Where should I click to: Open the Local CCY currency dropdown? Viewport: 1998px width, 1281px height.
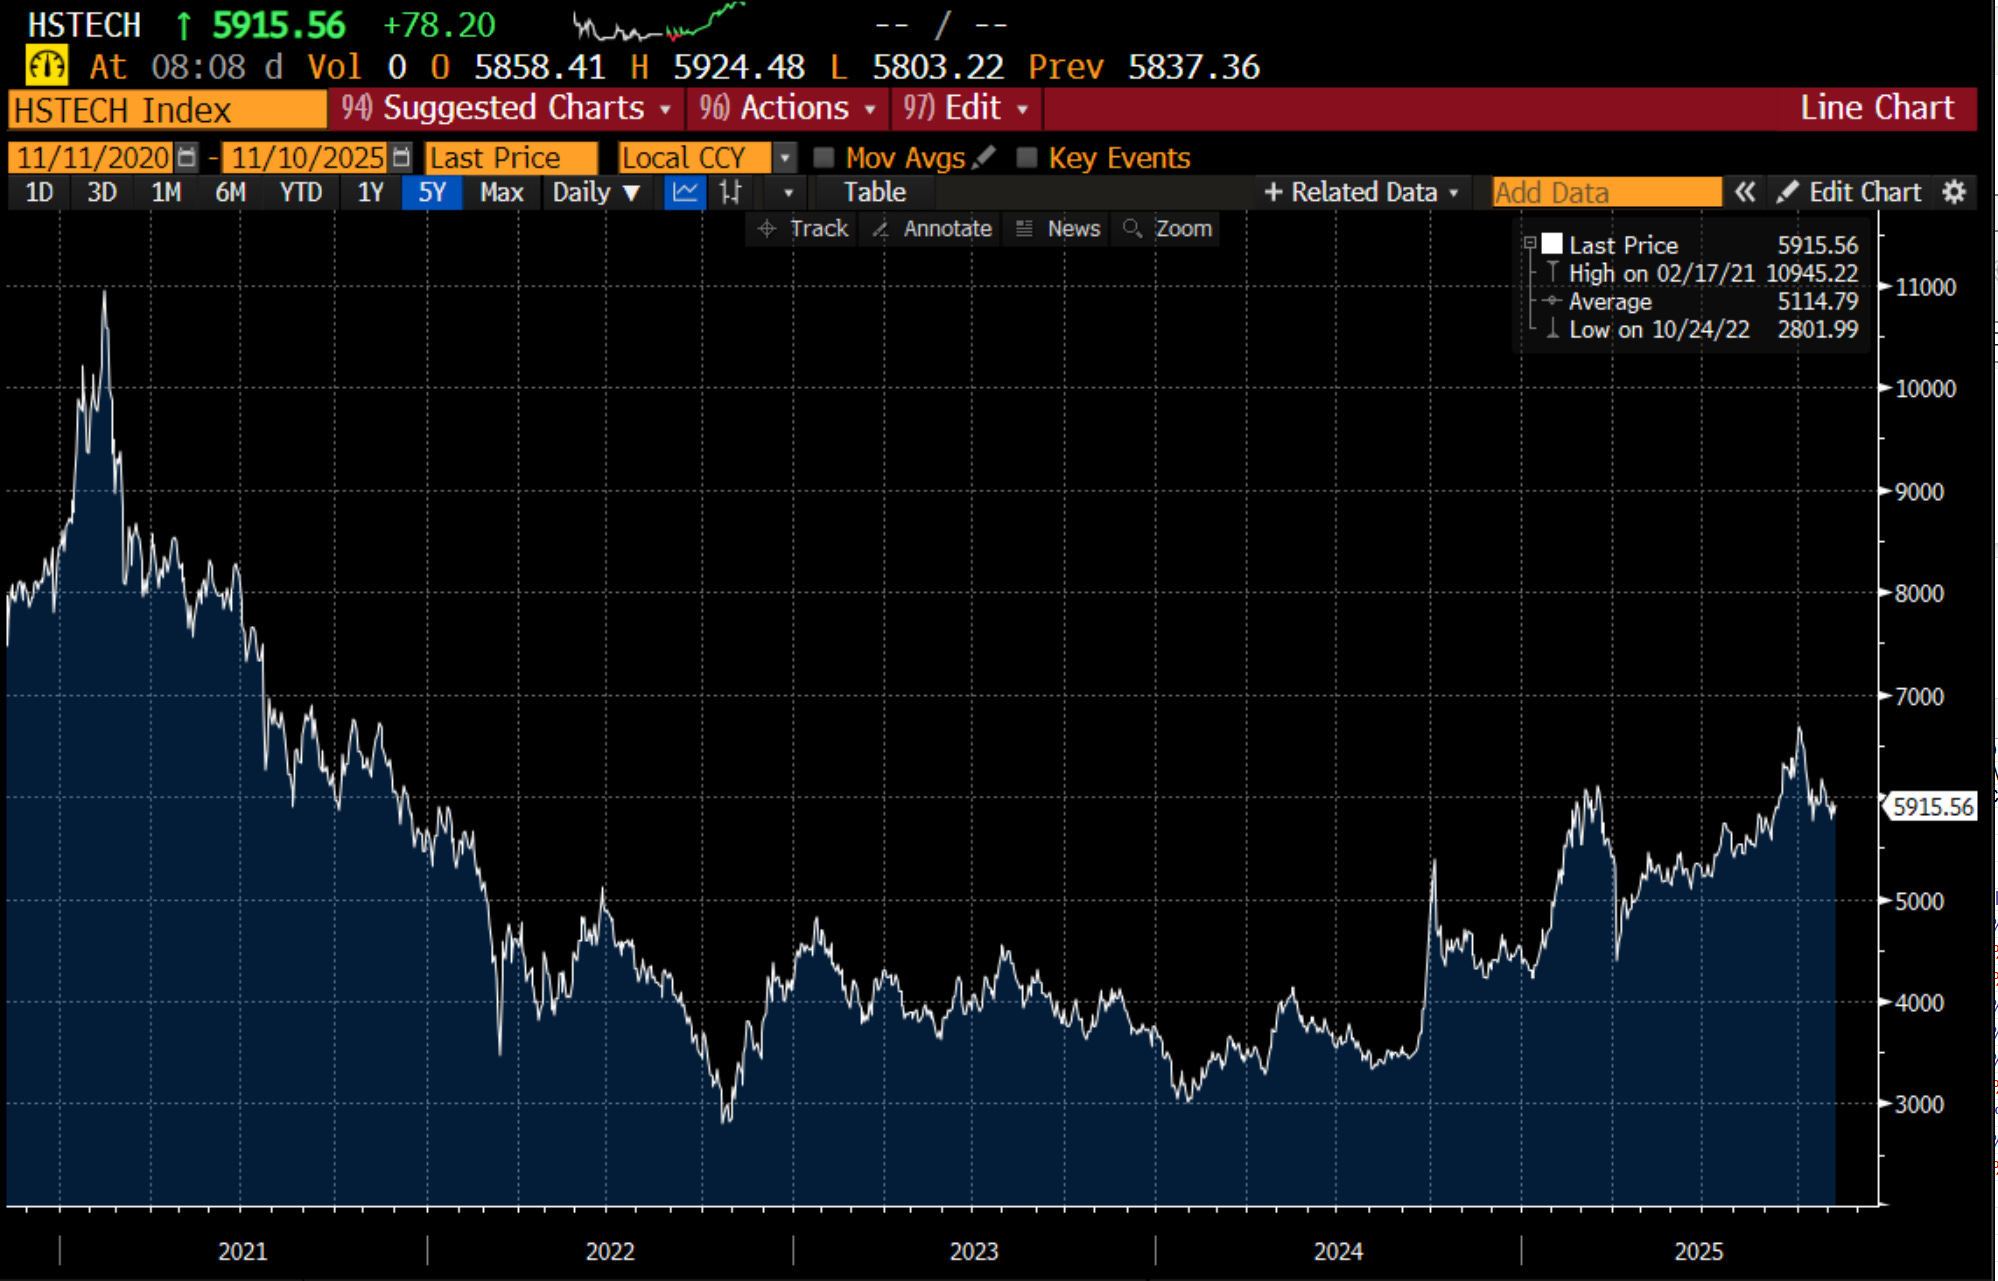(785, 158)
